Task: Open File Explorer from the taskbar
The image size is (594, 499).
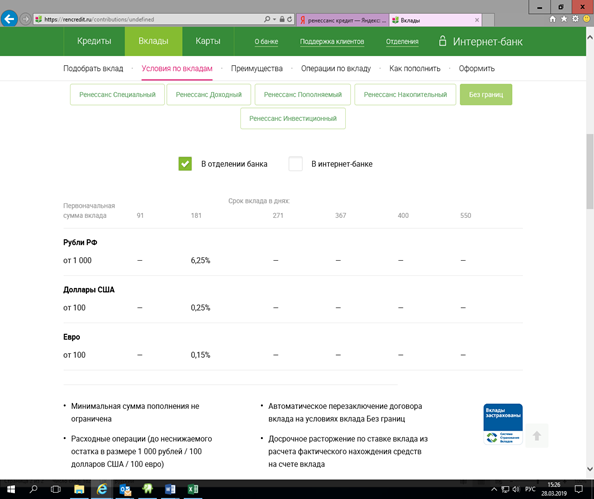Action: 79,489
